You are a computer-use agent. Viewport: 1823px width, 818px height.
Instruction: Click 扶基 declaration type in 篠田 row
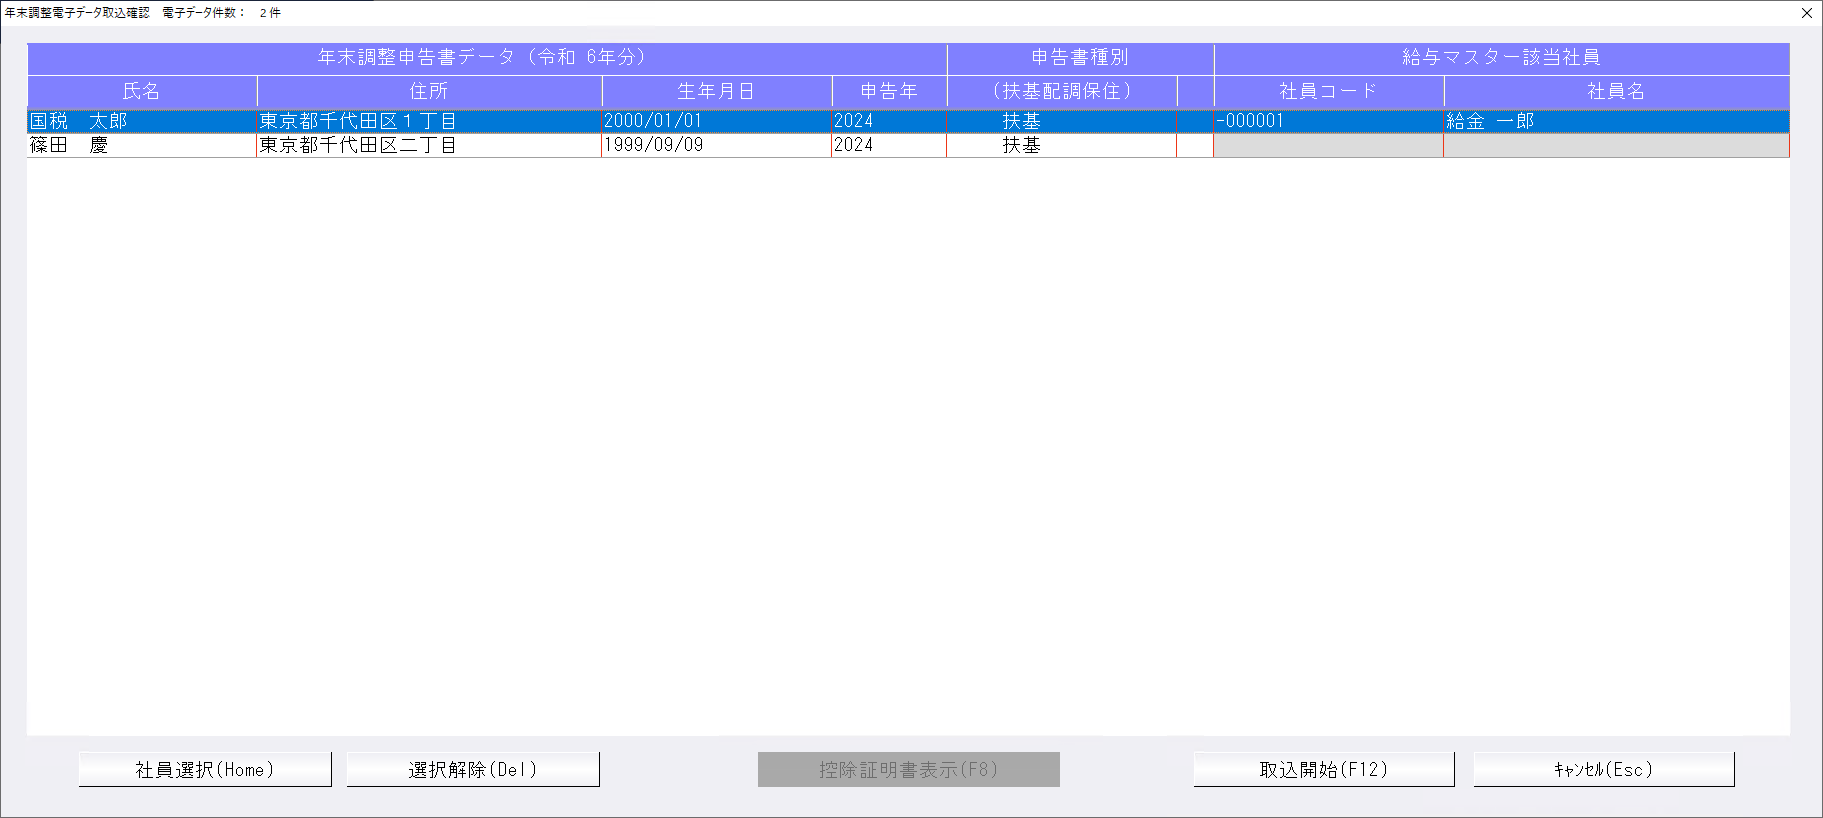pos(1022,145)
